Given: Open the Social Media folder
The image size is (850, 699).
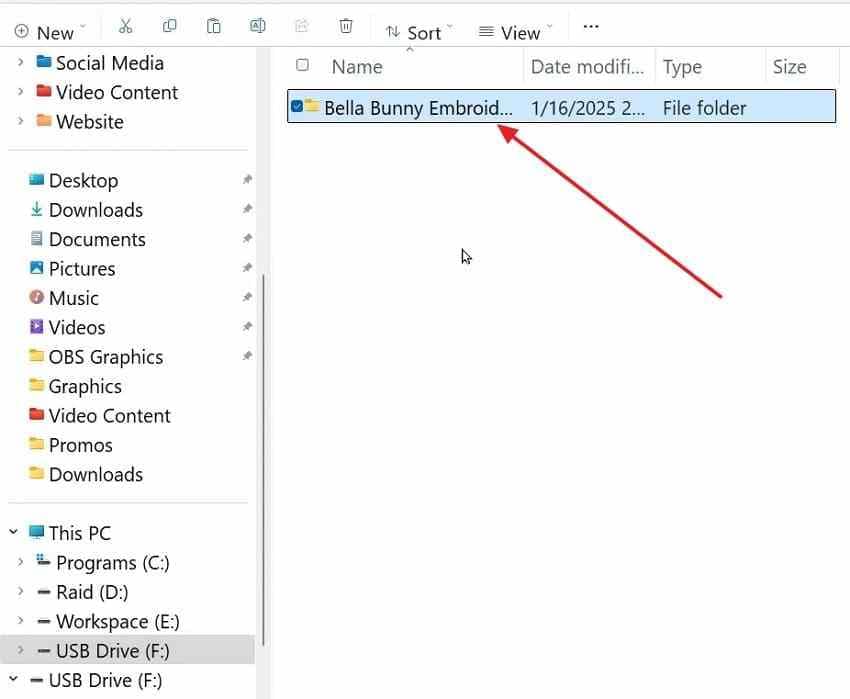Looking at the screenshot, I should pos(110,63).
